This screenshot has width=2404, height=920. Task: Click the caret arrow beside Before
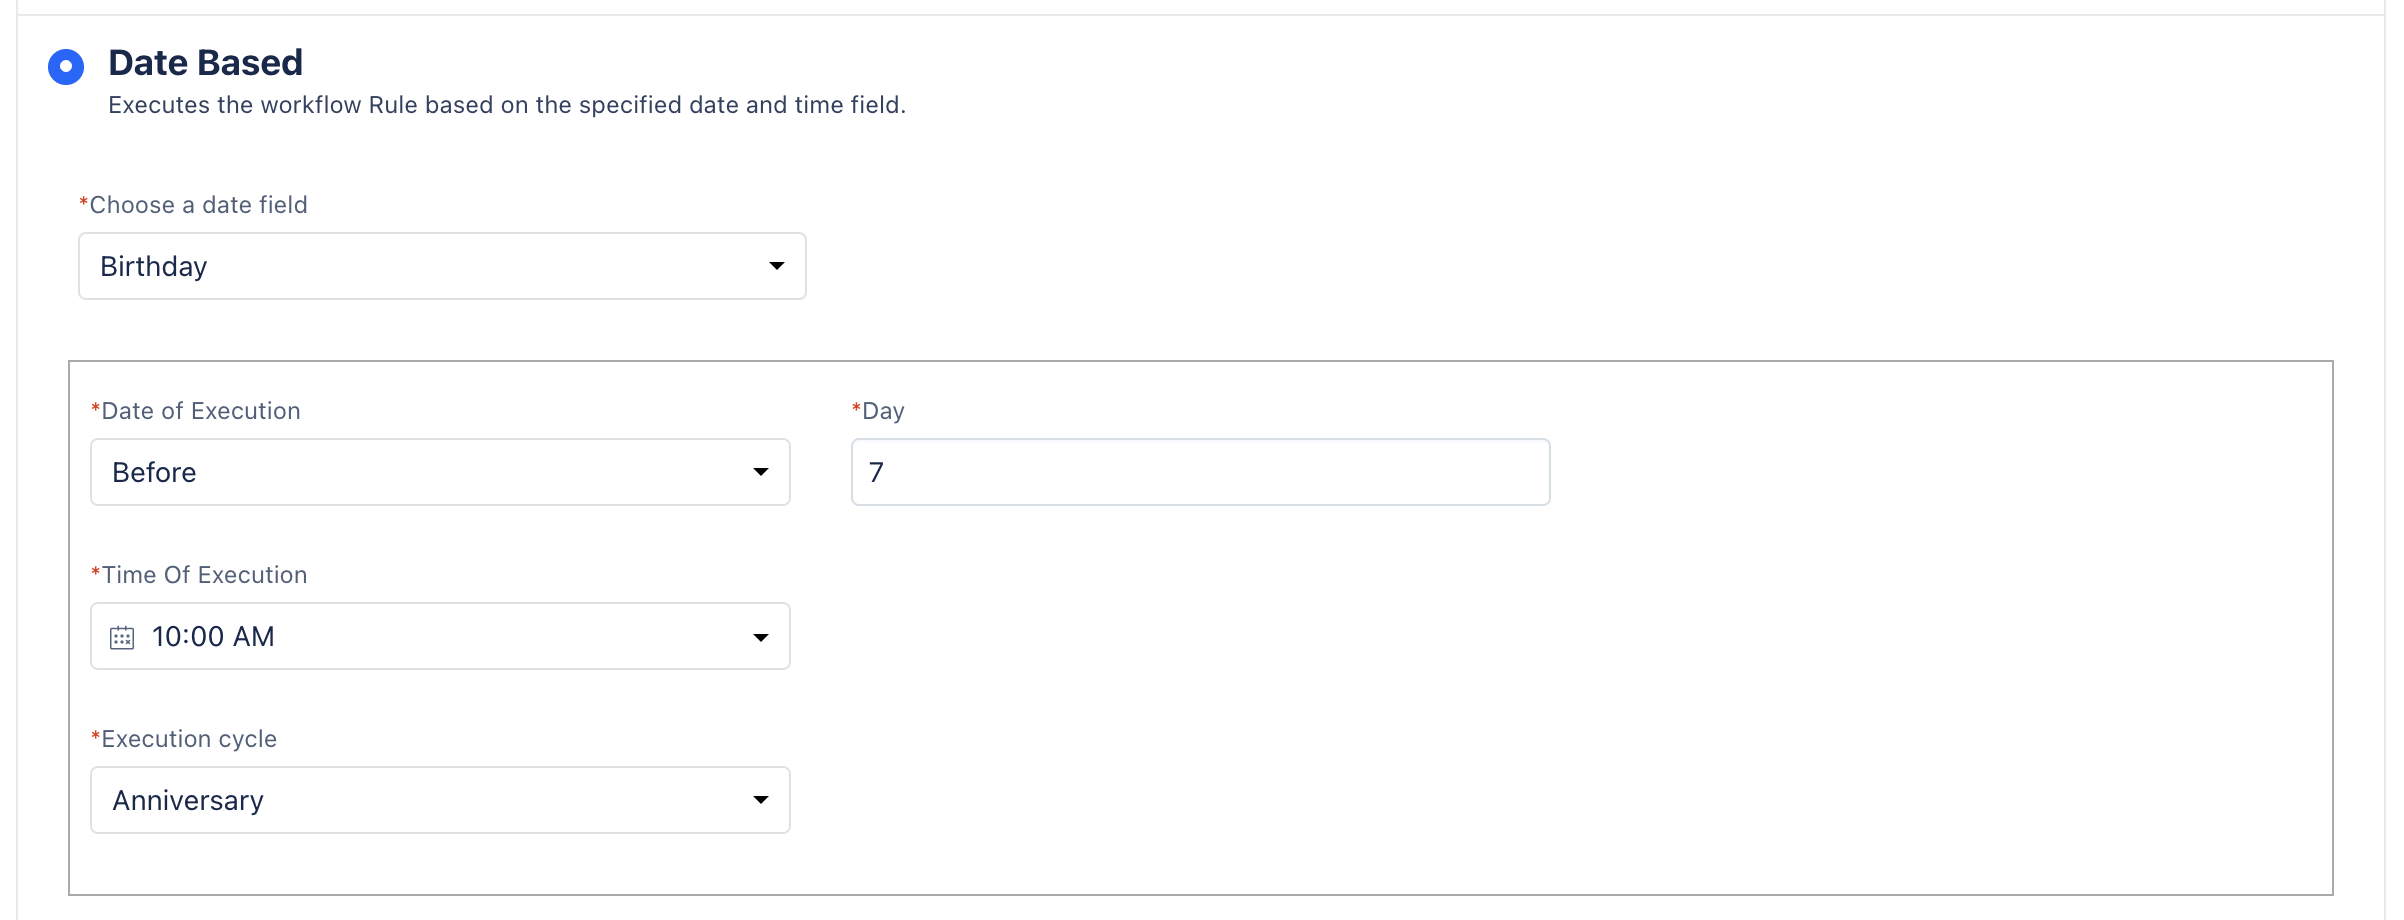pyautogui.click(x=760, y=472)
